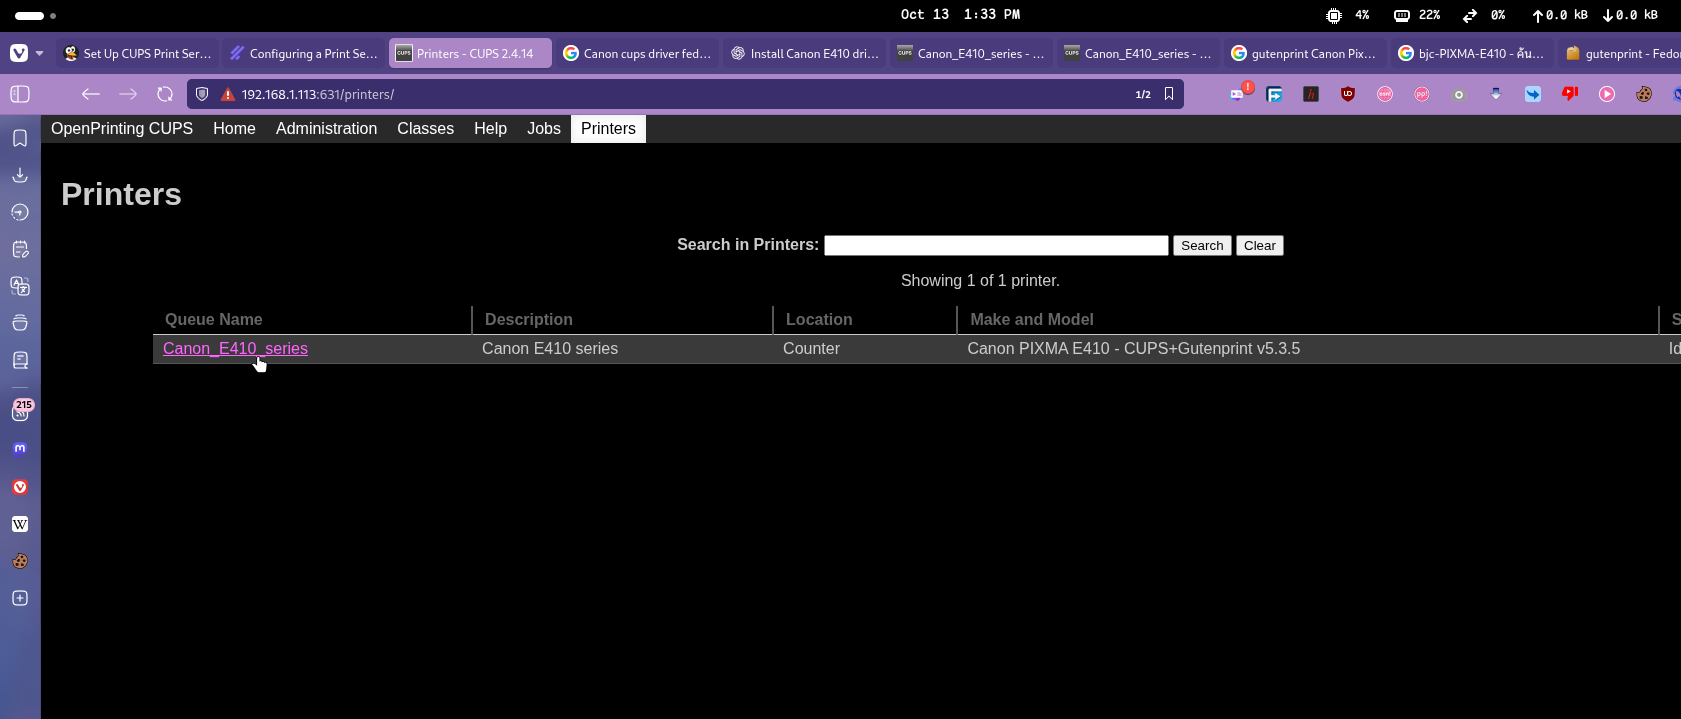Screen dimensions: 1681x719
Task: Bookmark this page from the address bar
Action: pos(1169,94)
